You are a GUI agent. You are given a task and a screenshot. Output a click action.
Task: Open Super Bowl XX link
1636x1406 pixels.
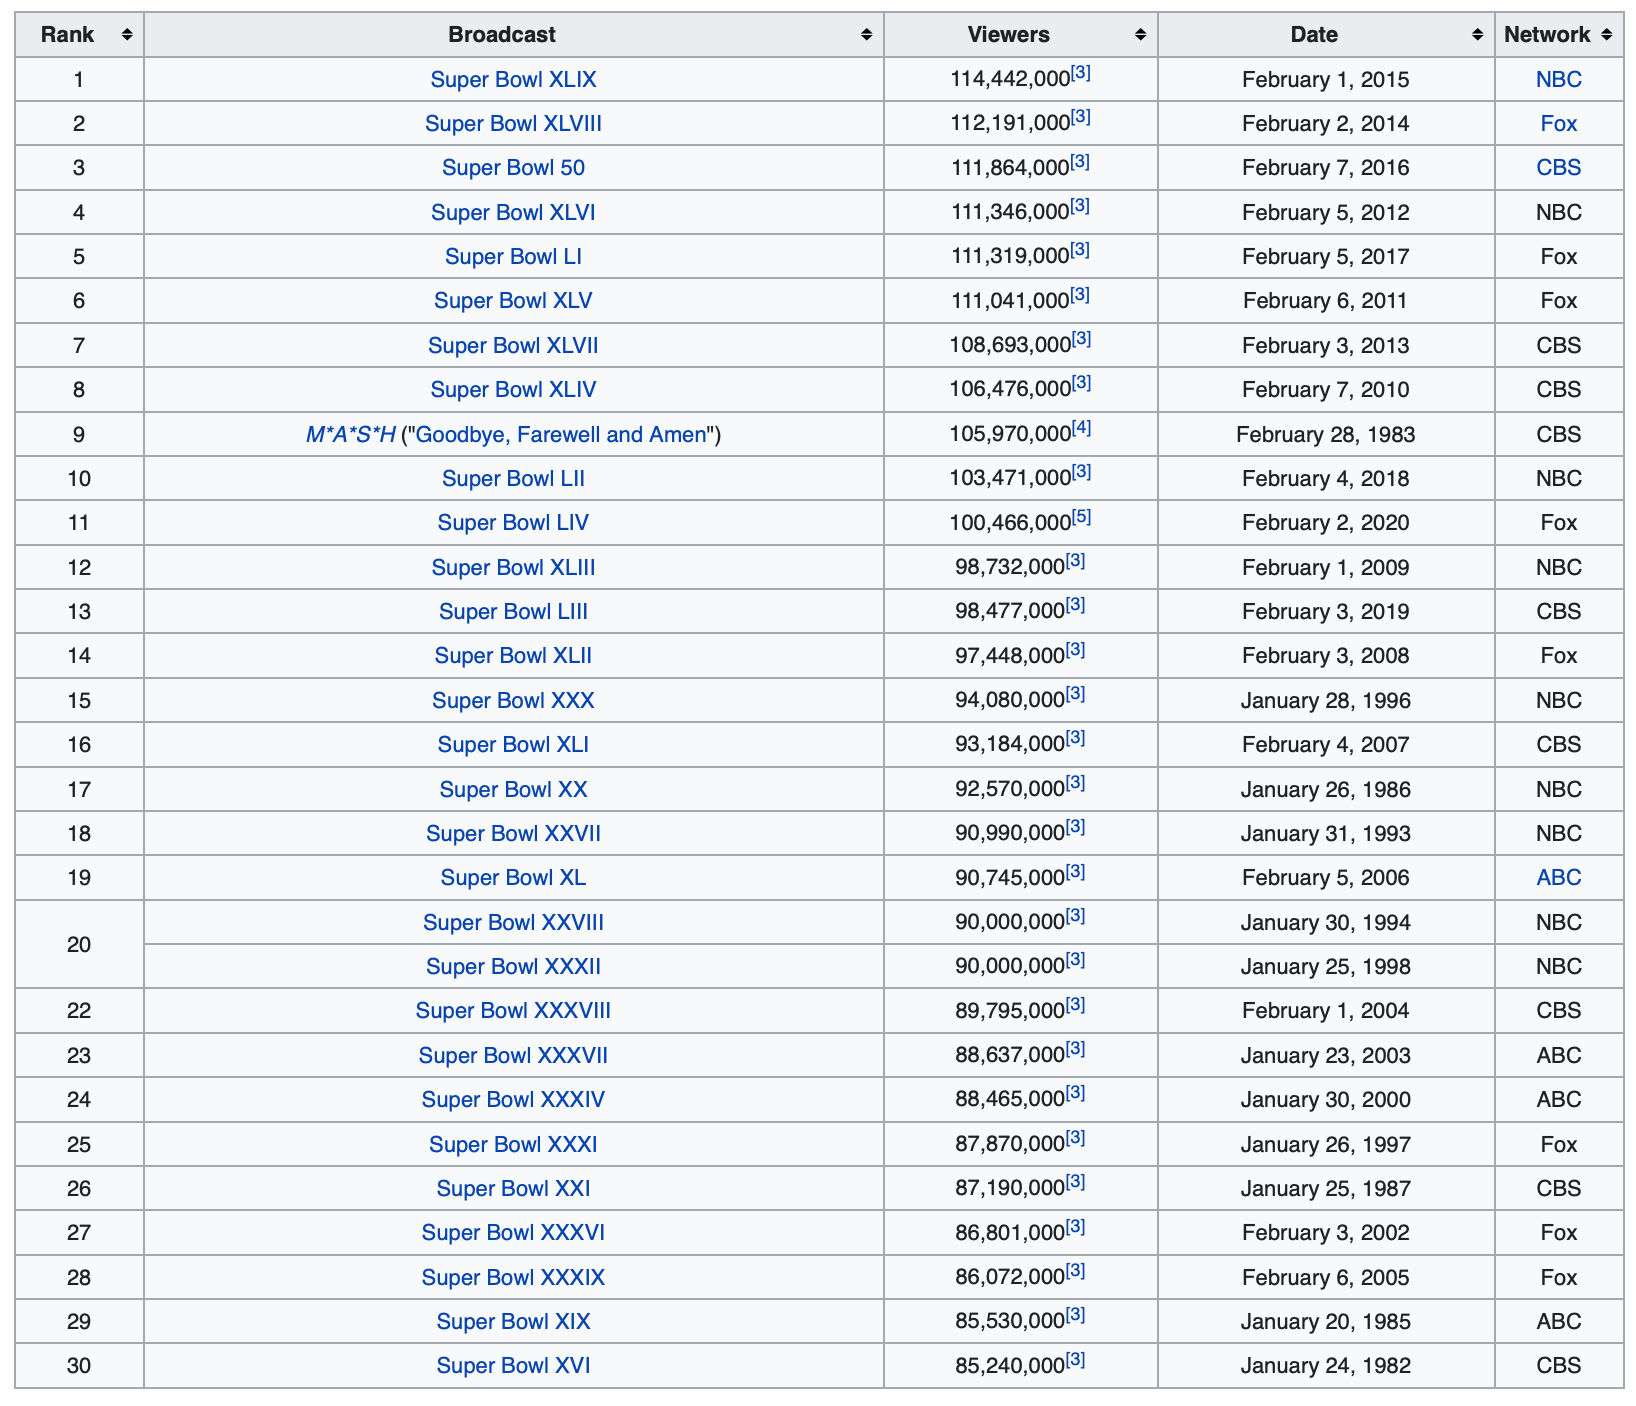513,790
